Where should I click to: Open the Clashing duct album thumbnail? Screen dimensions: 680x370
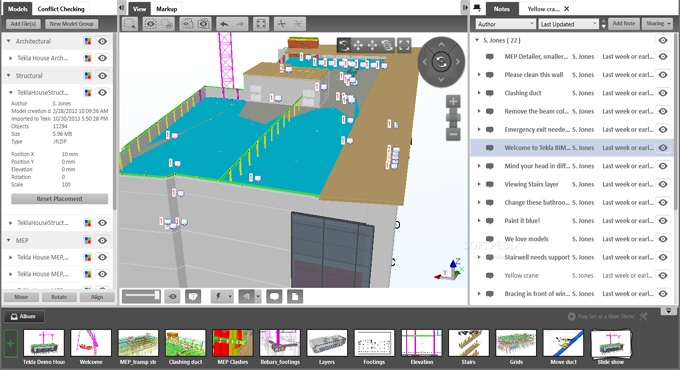tap(185, 343)
